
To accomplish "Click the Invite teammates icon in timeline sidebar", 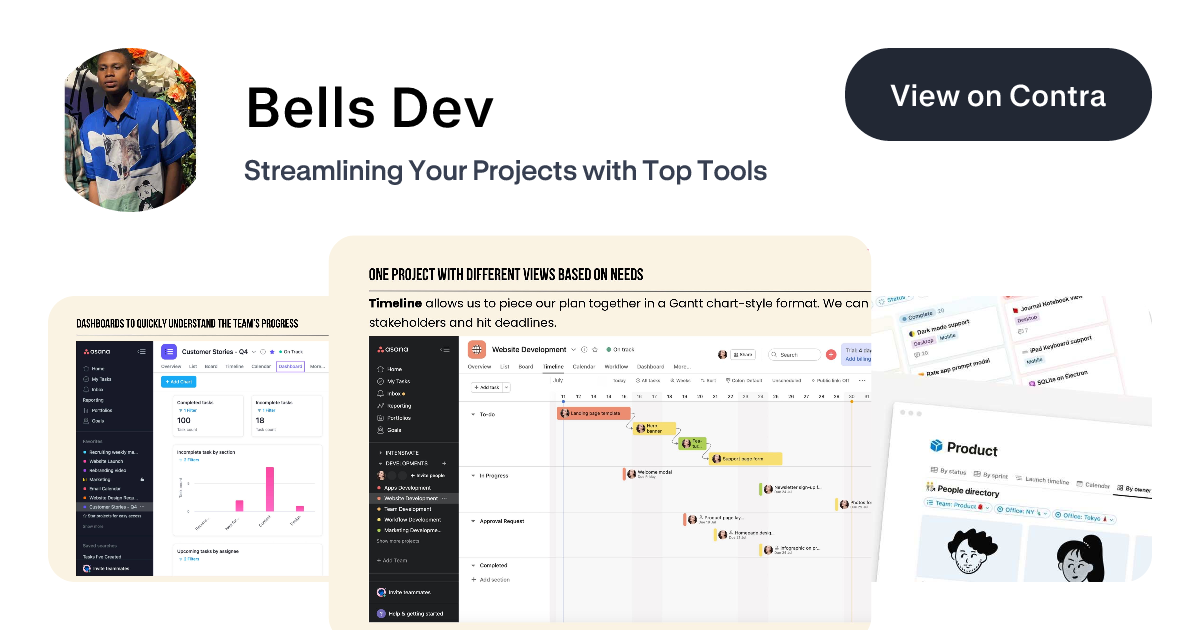I will (381, 591).
